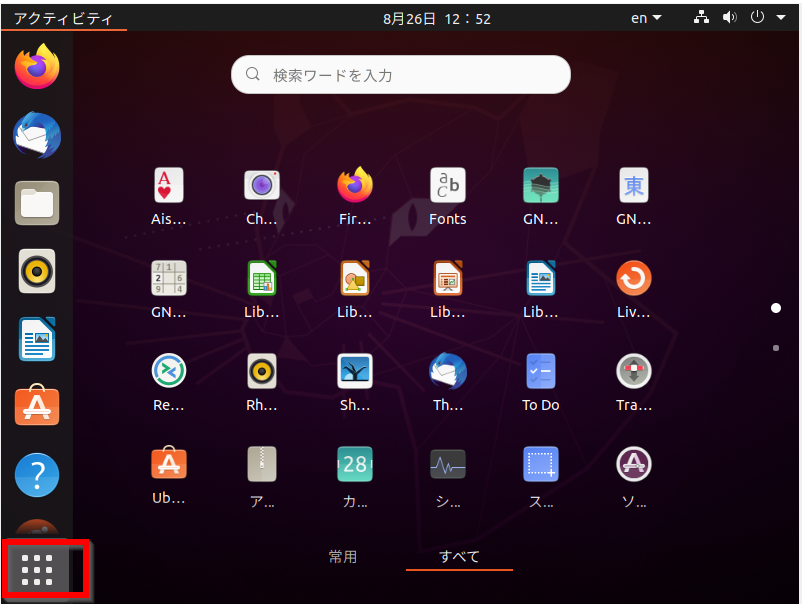Open Remmina remote desktop client
The height and width of the screenshot is (604, 802).
pos(168,382)
